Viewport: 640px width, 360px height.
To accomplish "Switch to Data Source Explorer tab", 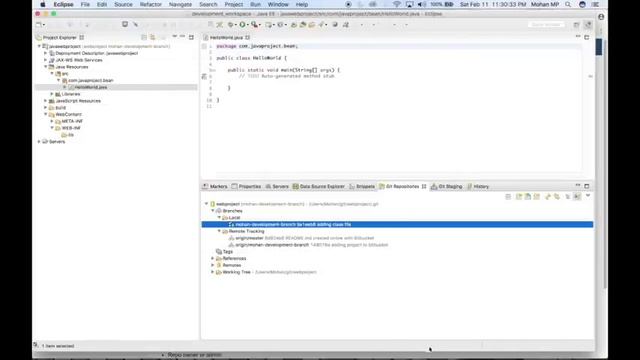I will (x=319, y=187).
